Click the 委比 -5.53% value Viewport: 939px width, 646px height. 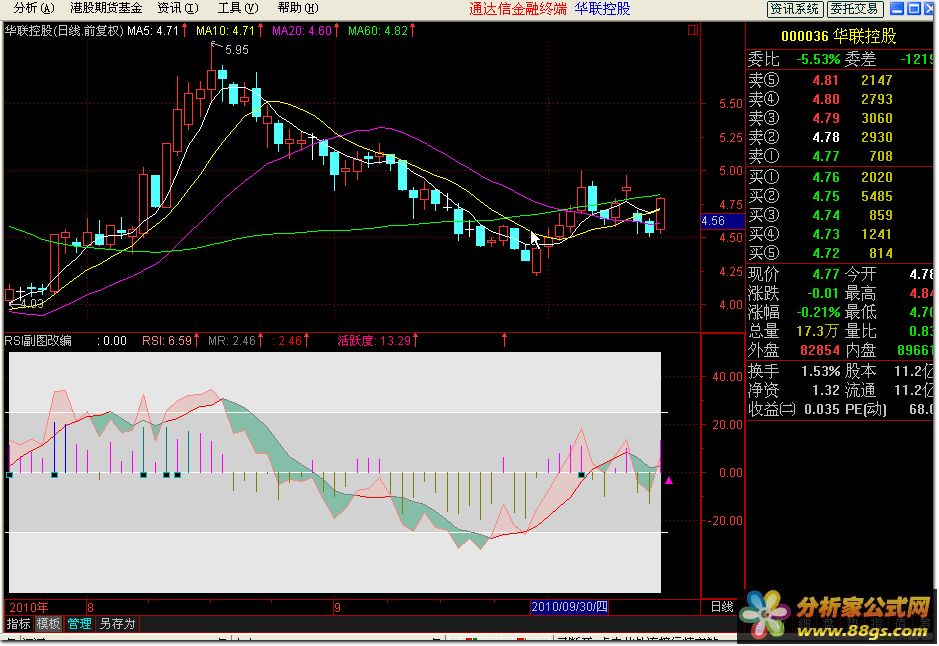tap(818, 59)
